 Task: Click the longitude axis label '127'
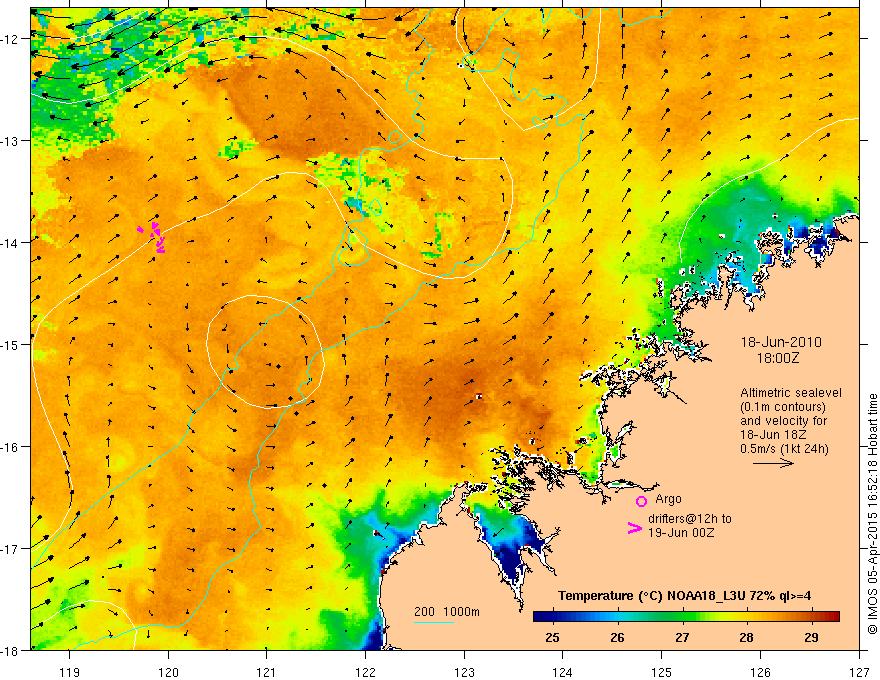(x=859, y=672)
